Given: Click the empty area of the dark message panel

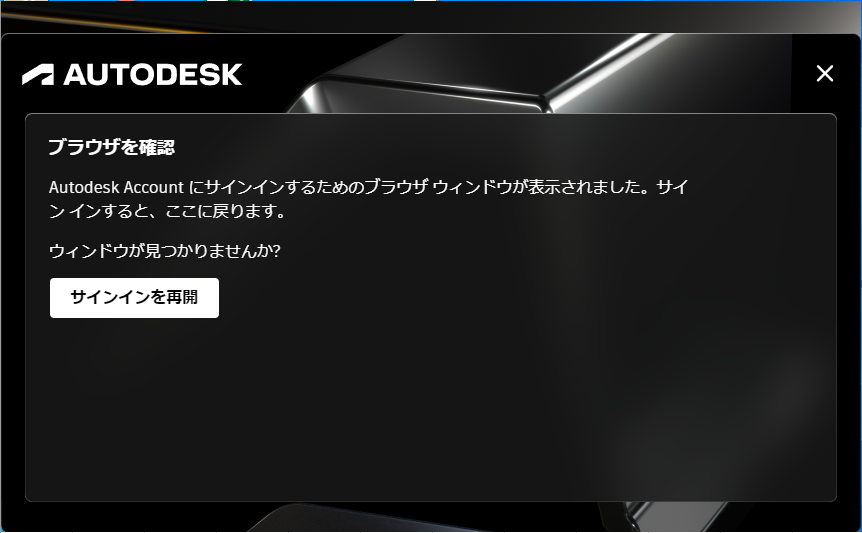Looking at the screenshot, I should tap(431, 407).
